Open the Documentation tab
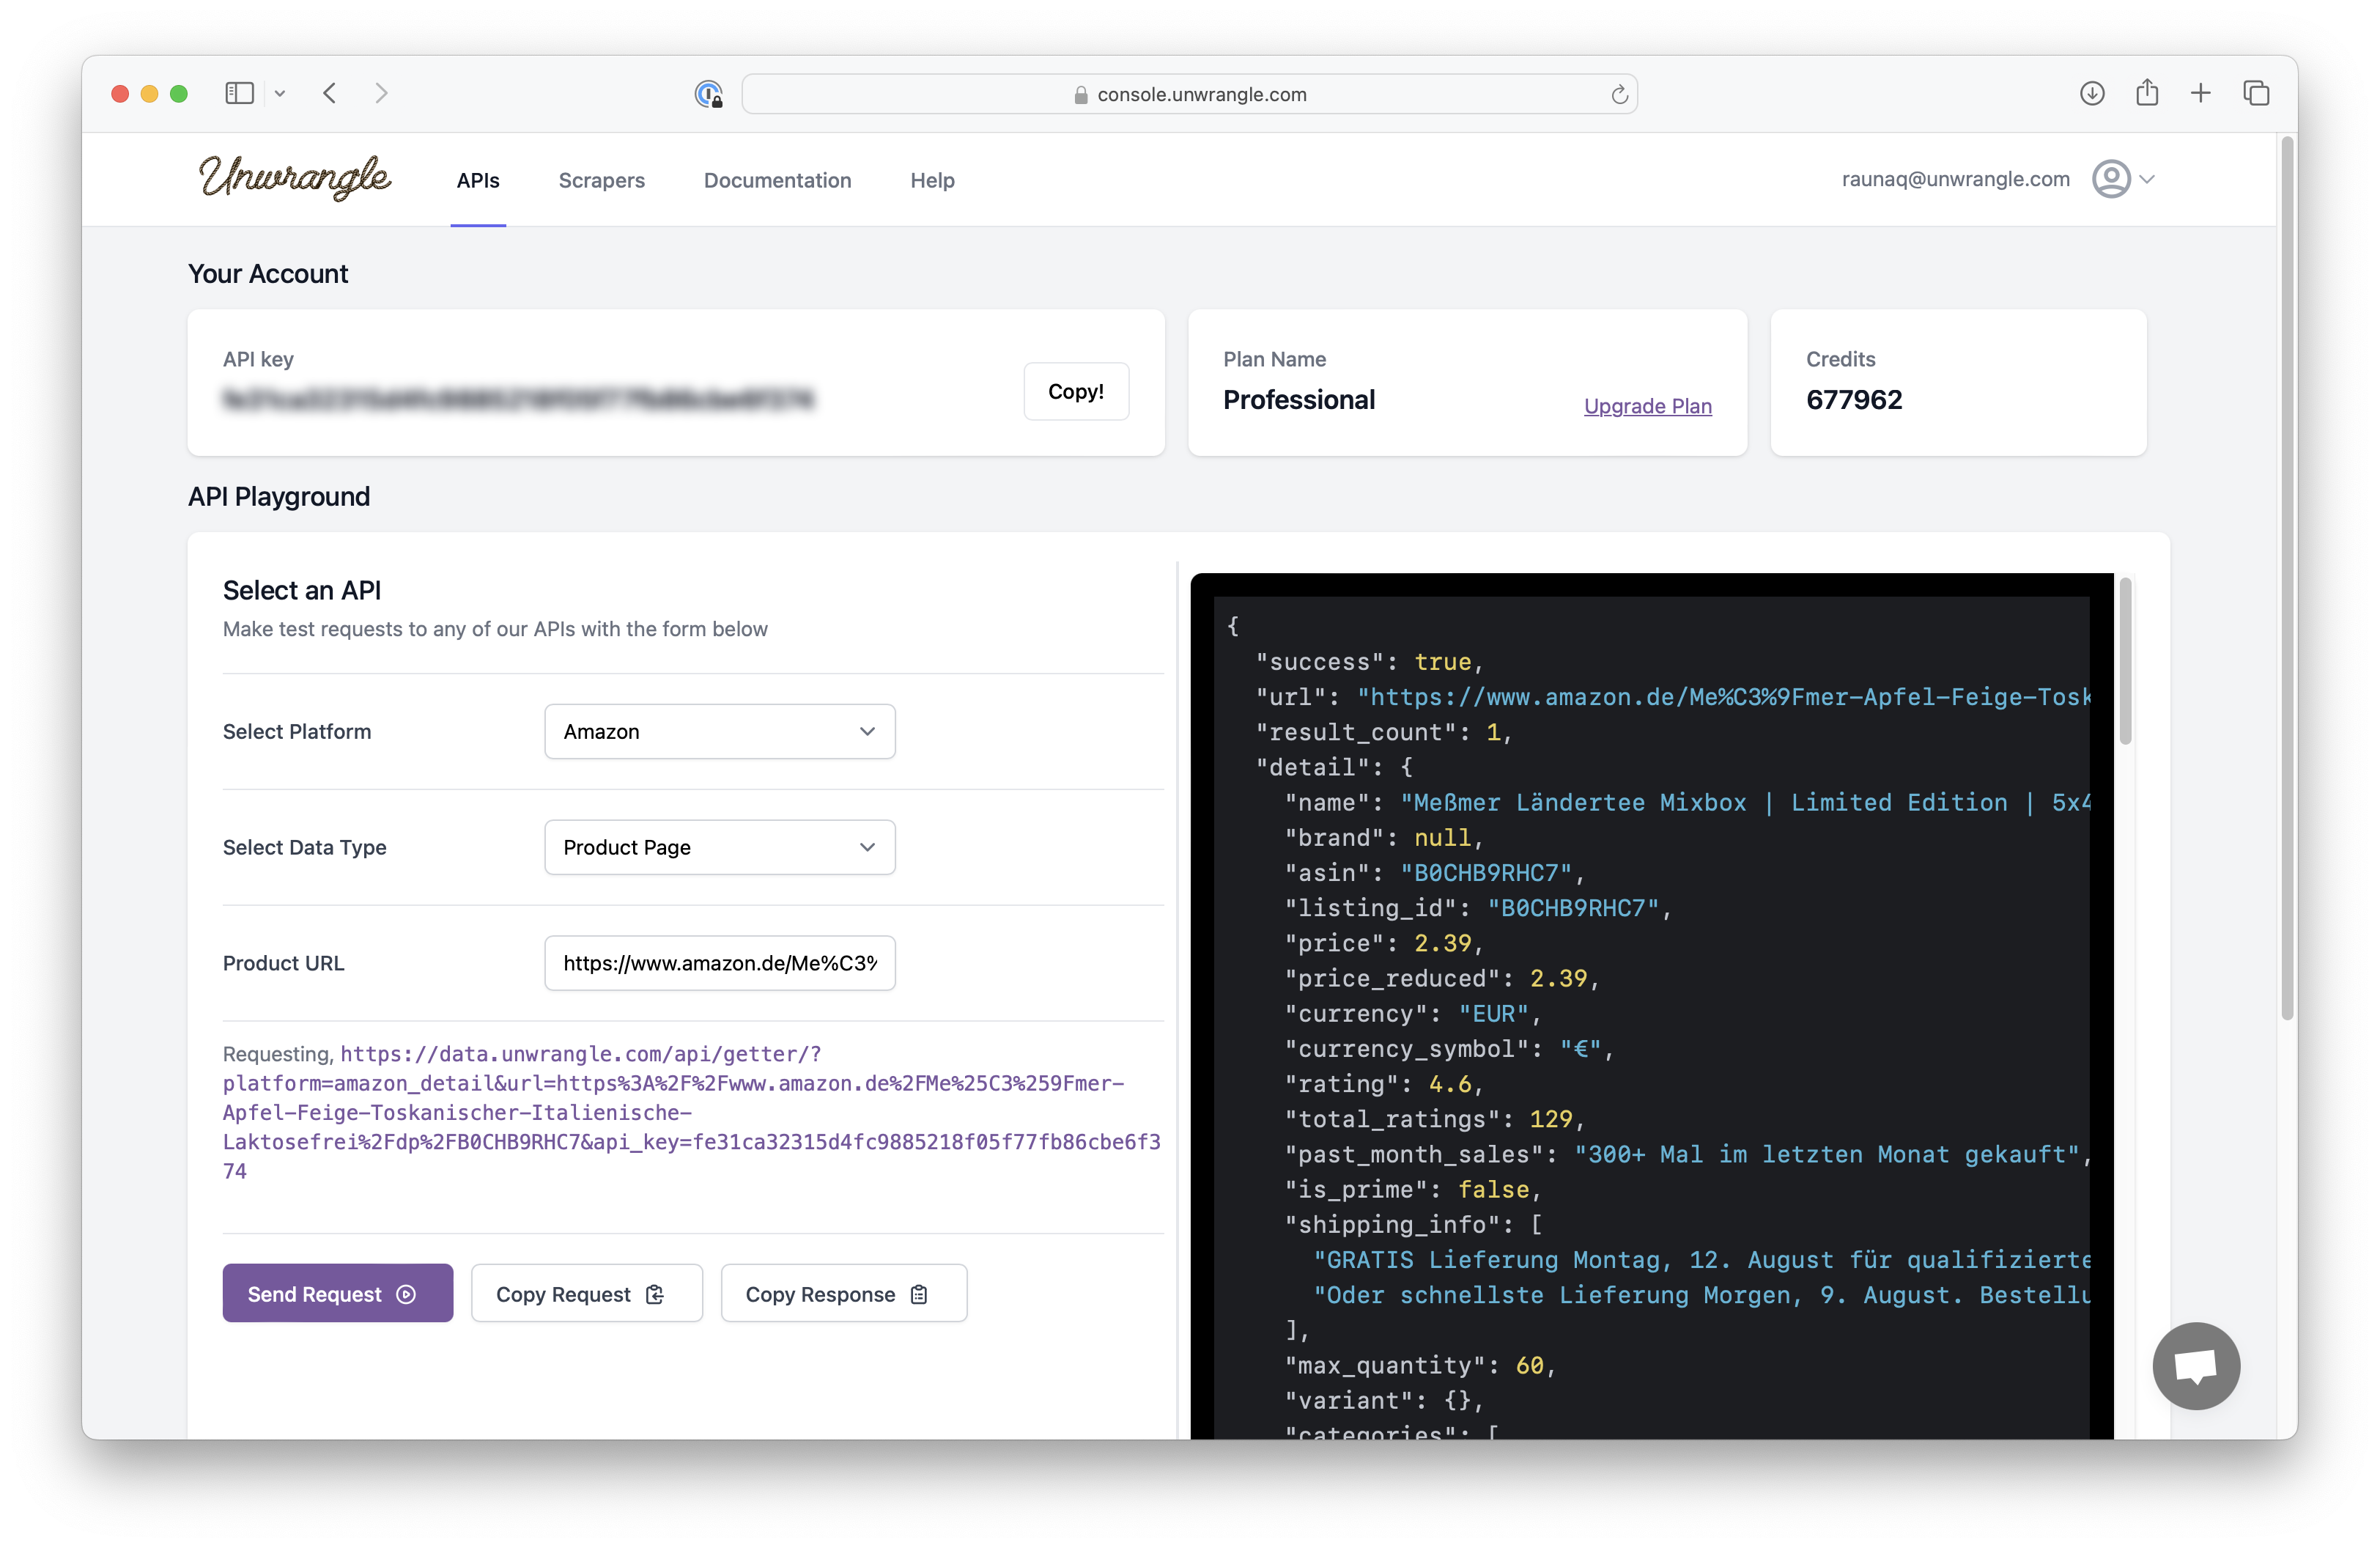The height and width of the screenshot is (1548, 2380). click(x=778, y=180)
